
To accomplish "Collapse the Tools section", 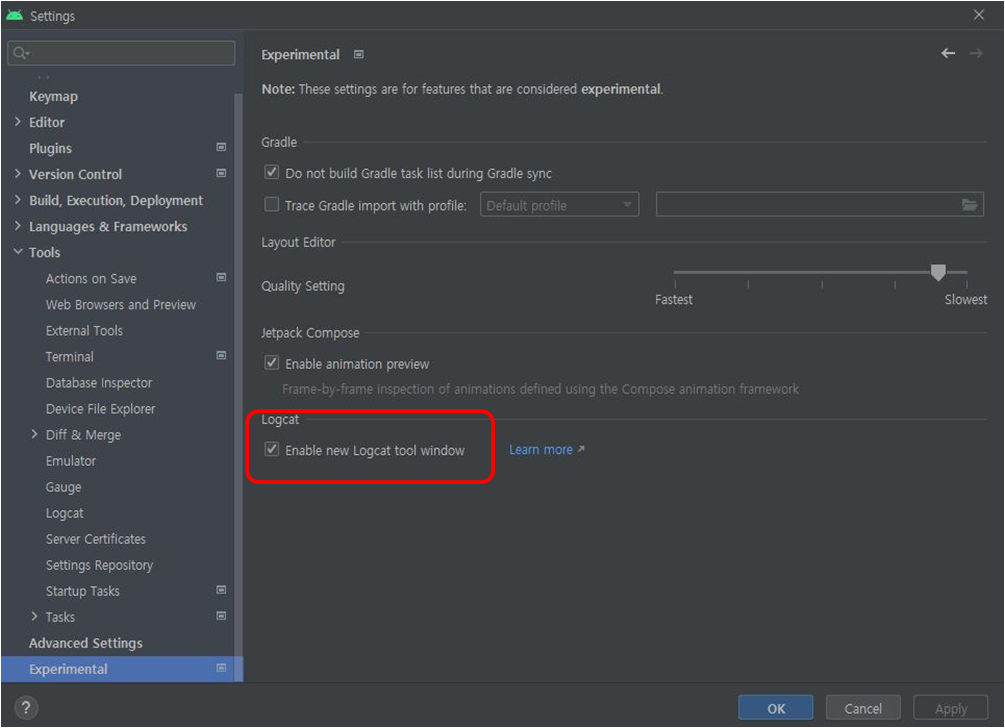I will click(18, 252).
